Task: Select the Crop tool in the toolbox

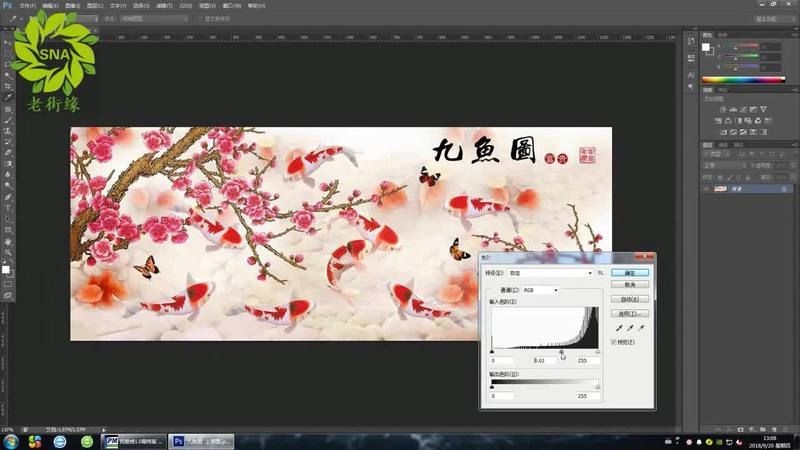Action: 8,86
